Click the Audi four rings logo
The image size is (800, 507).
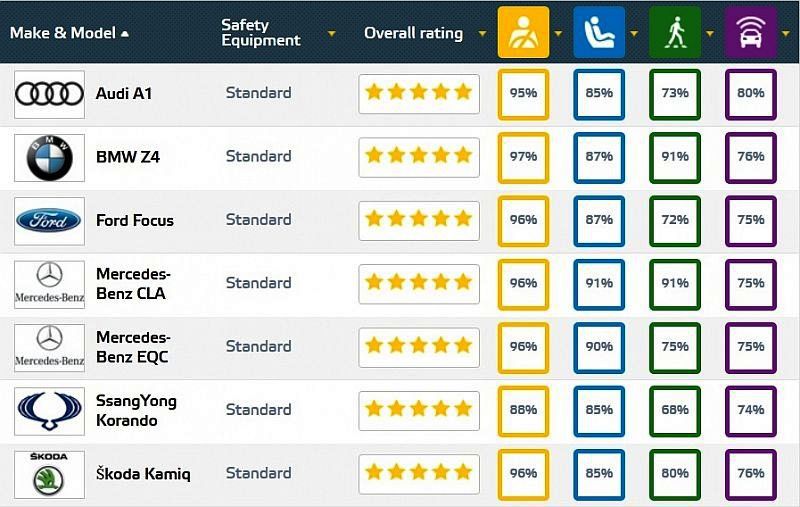[x=49, y=94]
